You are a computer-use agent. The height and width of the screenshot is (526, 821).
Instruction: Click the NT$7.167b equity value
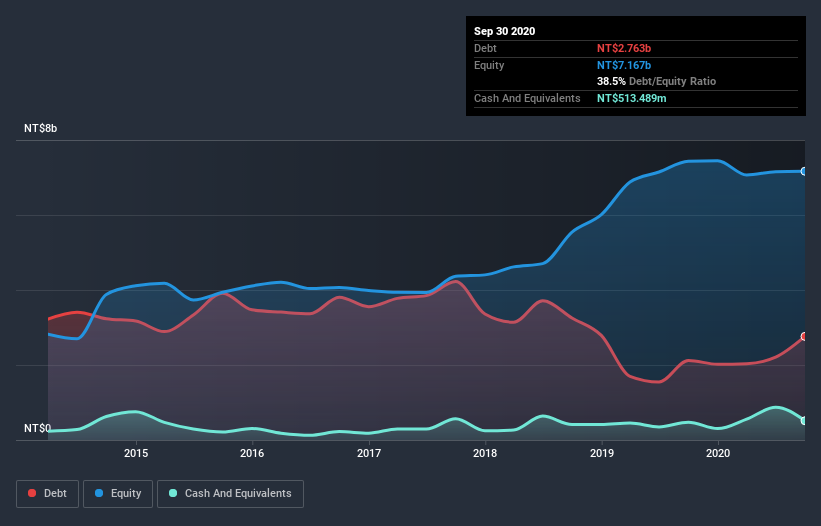point(624,65)
